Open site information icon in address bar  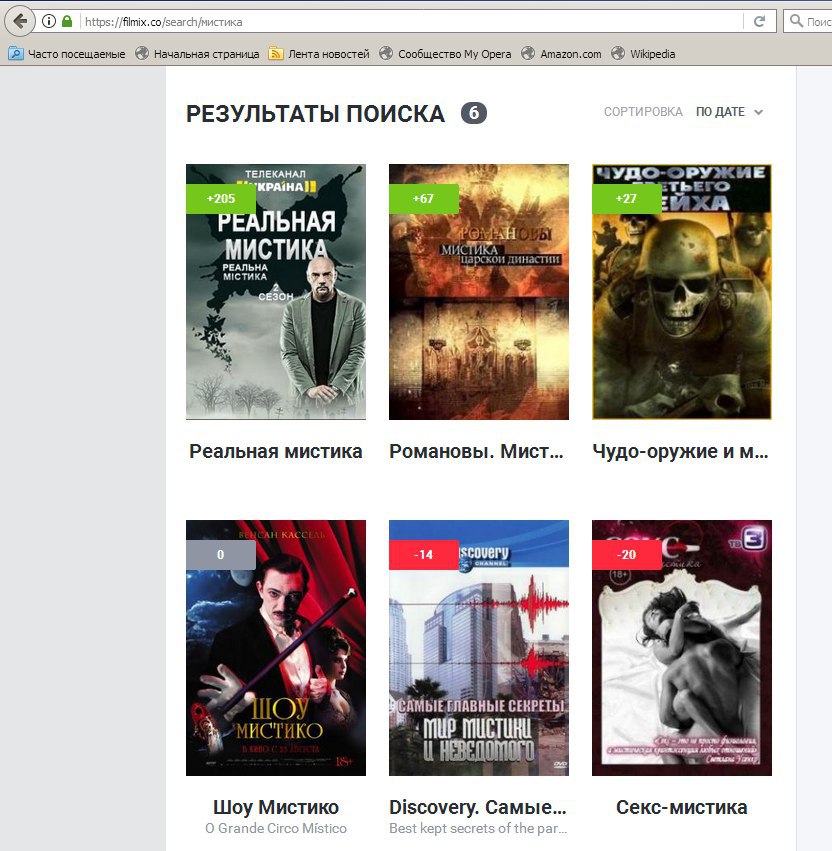click(49, 22)
